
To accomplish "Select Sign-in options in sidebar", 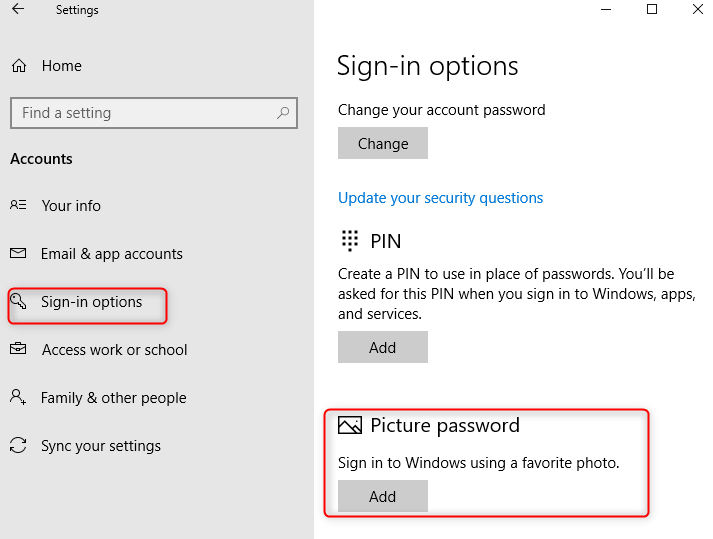I will click(x=91, y=302).
